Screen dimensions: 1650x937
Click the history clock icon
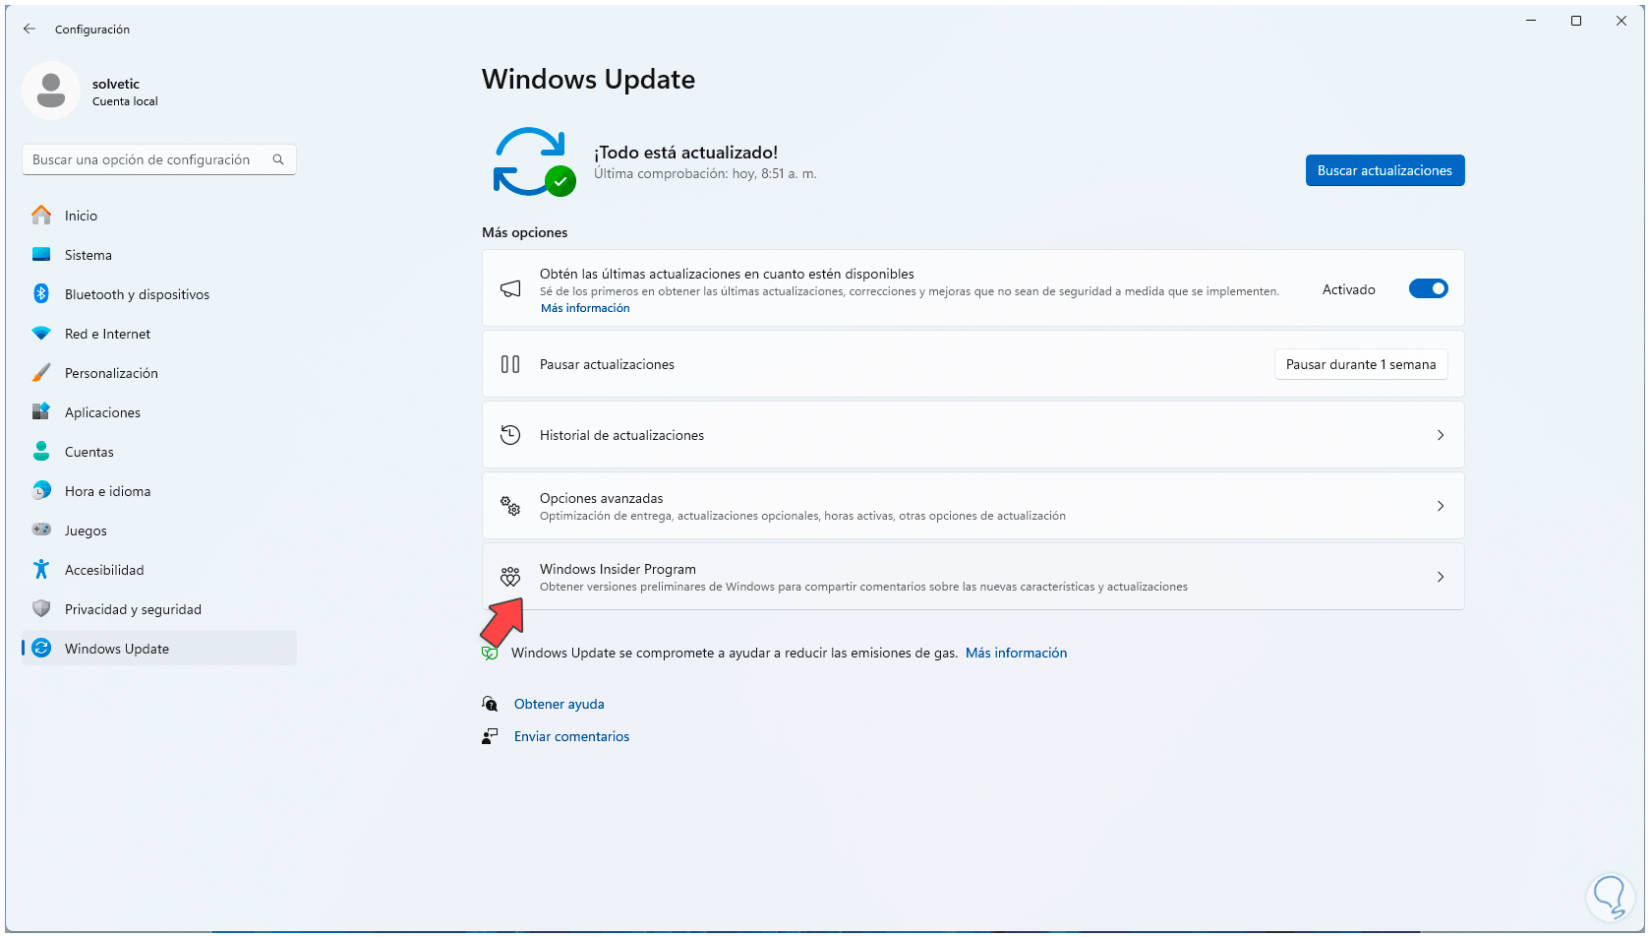coord(510,435)
